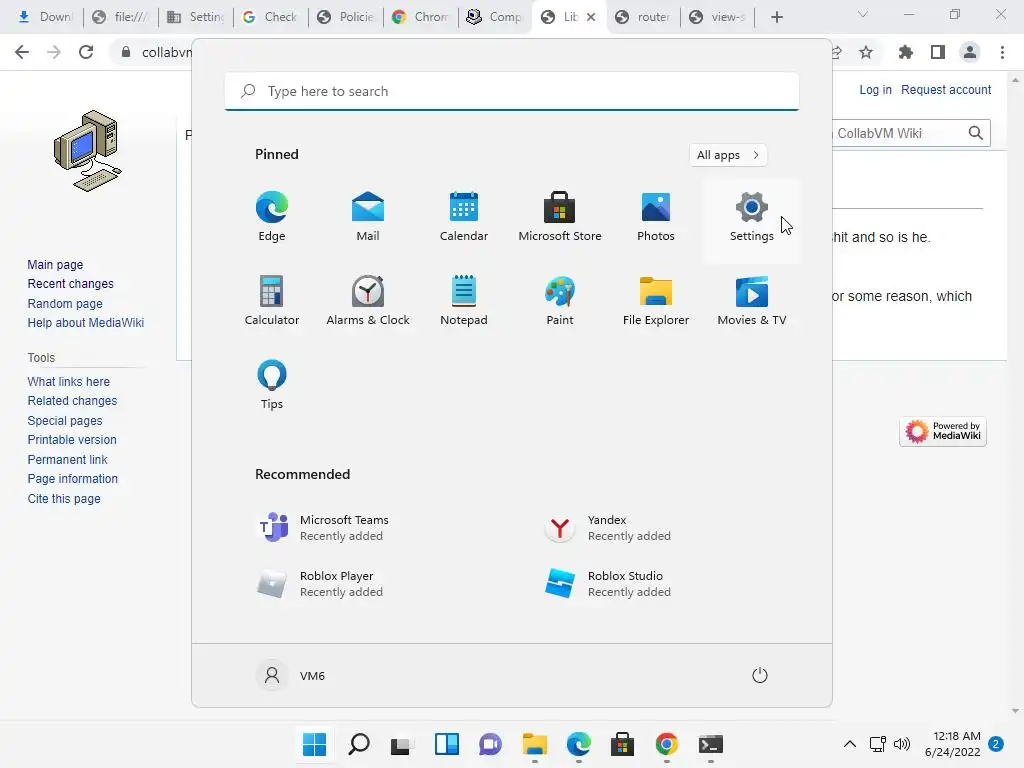Open the Paint app
The image size is (1024, 768).
(560, 301)
